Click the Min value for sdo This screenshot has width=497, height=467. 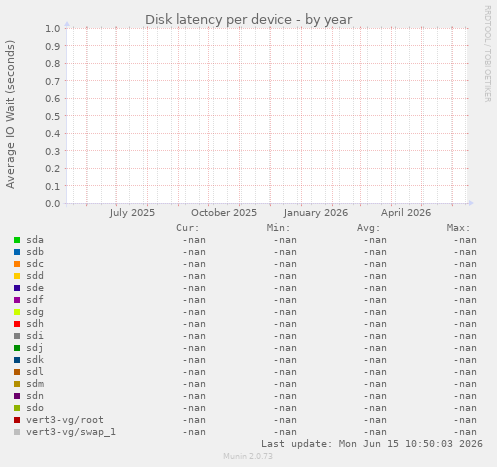point(285,408)
